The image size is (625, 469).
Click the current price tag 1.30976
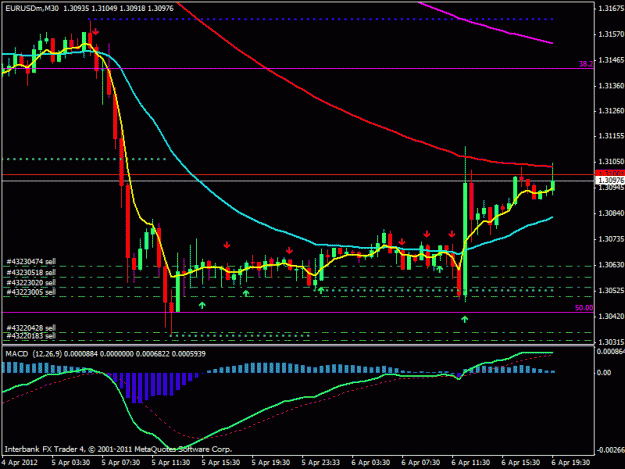(x=610, y=181)
